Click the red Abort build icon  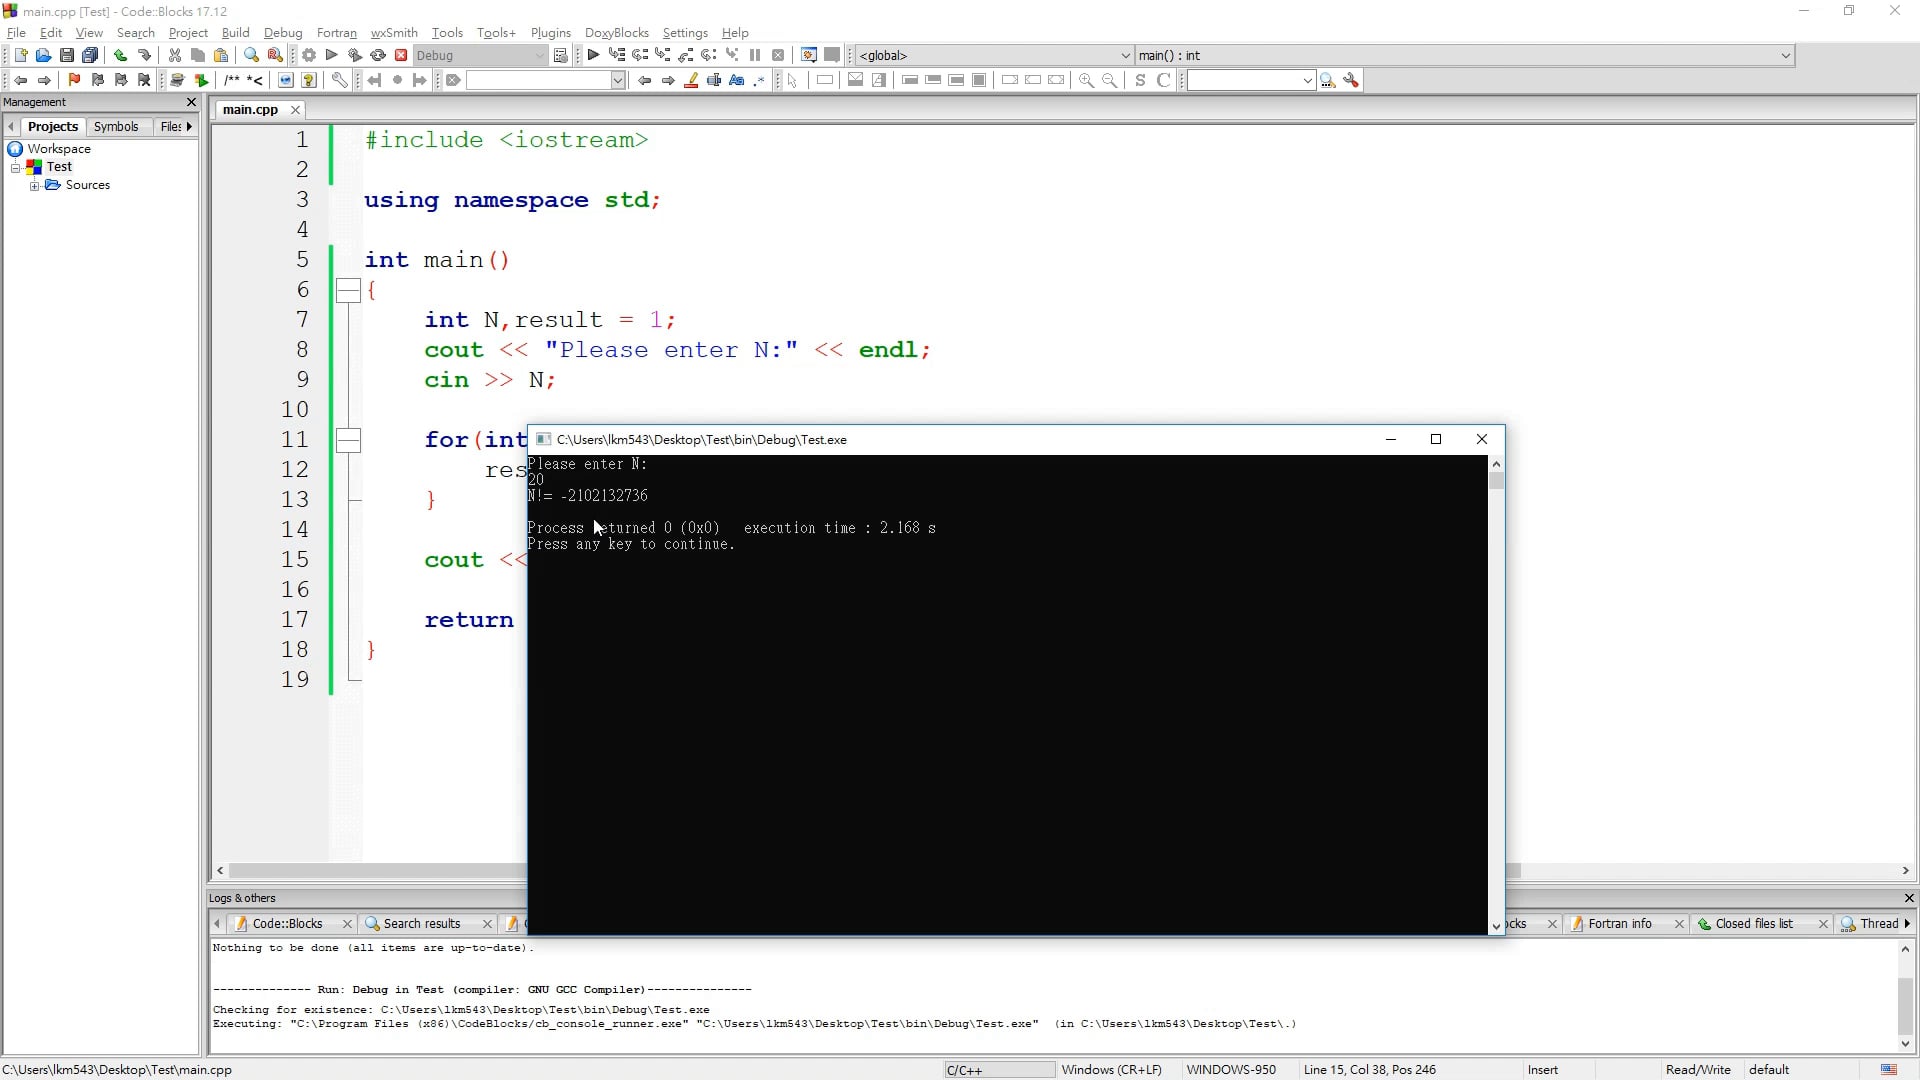pos(401,56)
